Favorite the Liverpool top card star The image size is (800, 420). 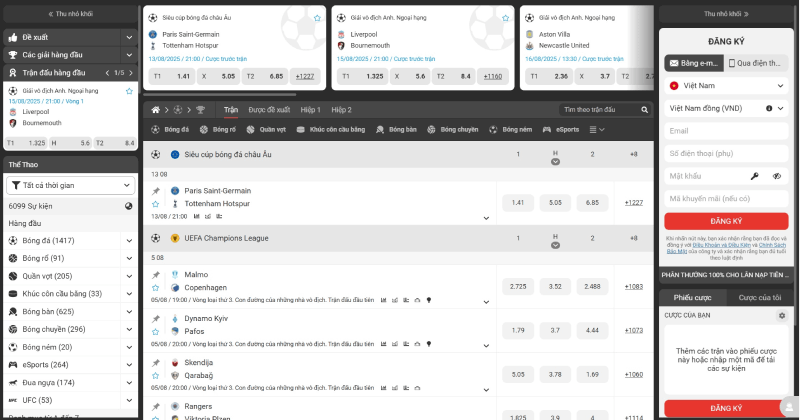[x=506, y=18]
